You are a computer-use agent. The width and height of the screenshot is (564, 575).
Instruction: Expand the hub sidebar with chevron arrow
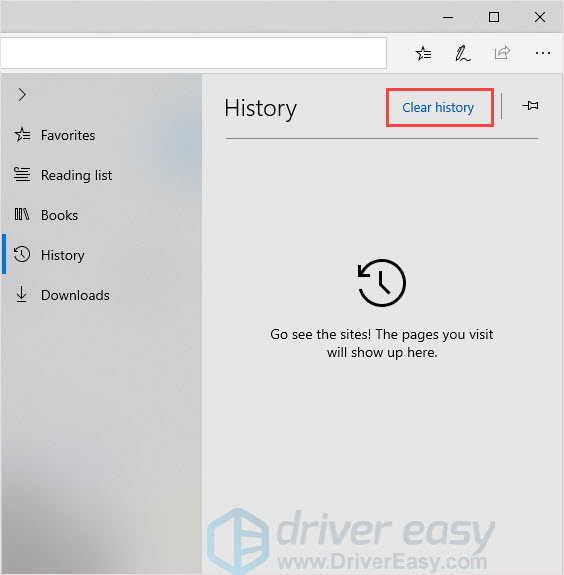(x=22, y=95)
